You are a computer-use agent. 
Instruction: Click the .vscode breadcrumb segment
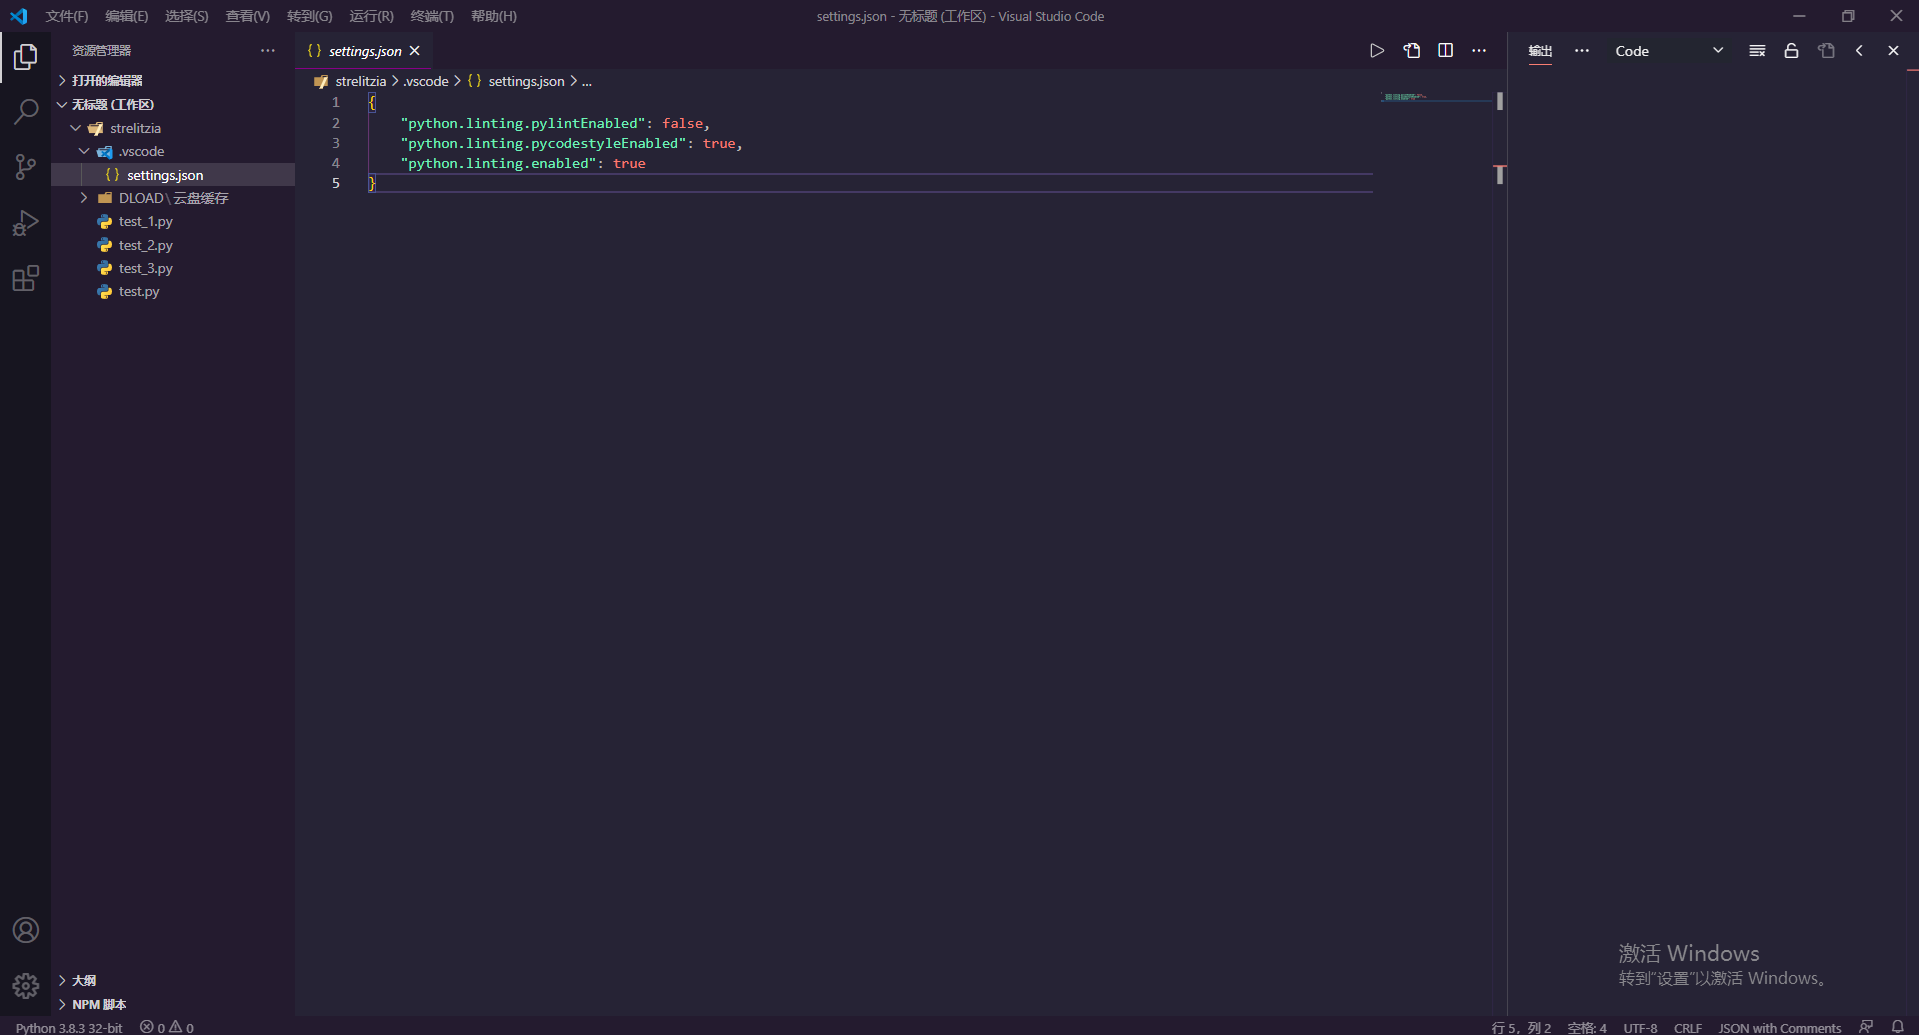click(x=426, y=81)
